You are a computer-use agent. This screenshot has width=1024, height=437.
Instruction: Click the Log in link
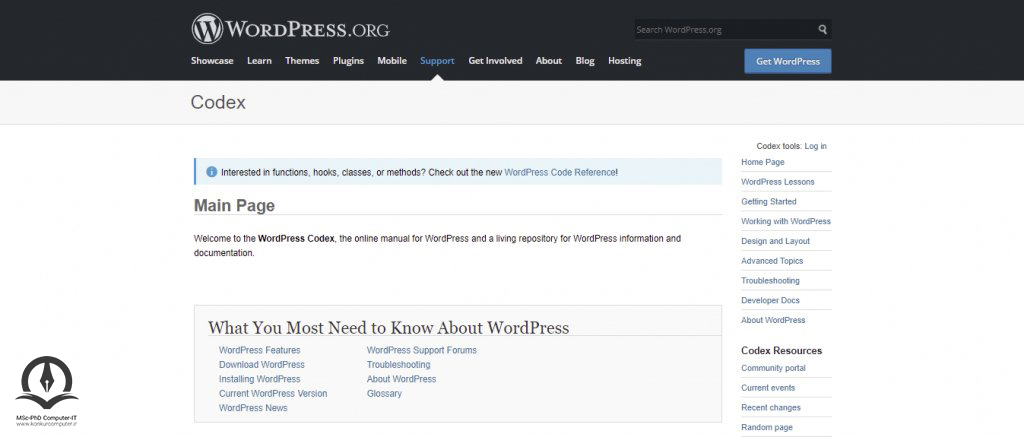coord(815,146)
